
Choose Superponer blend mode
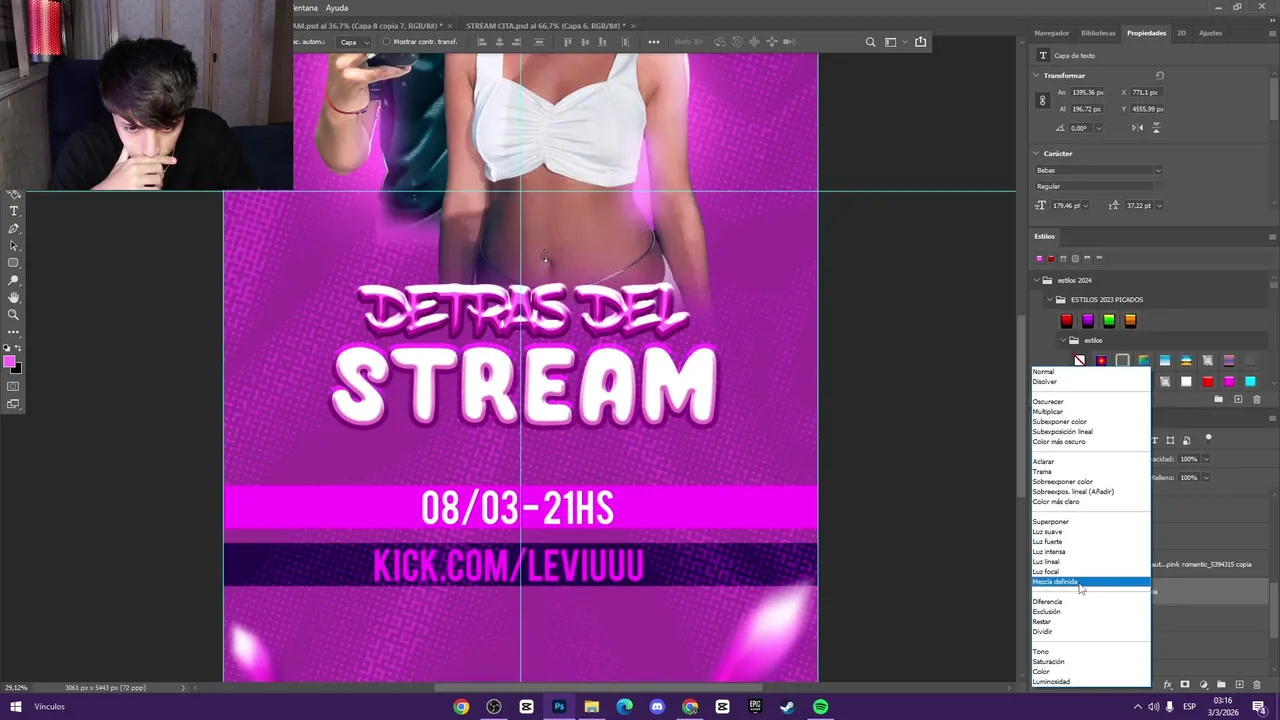pos(1091,522)
